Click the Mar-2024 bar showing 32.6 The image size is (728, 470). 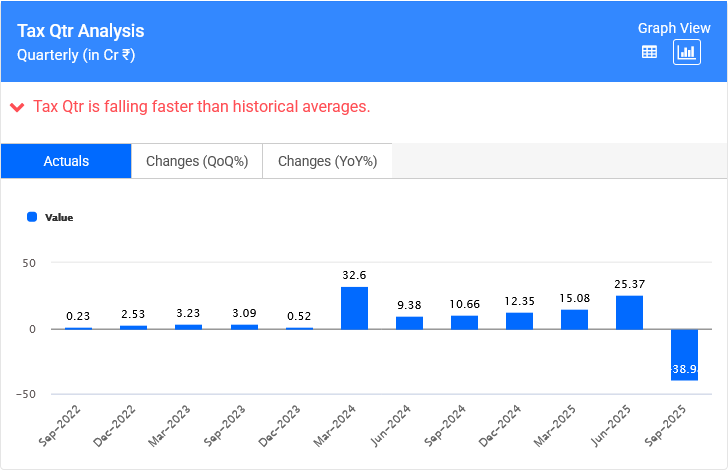tap(354, 308)
